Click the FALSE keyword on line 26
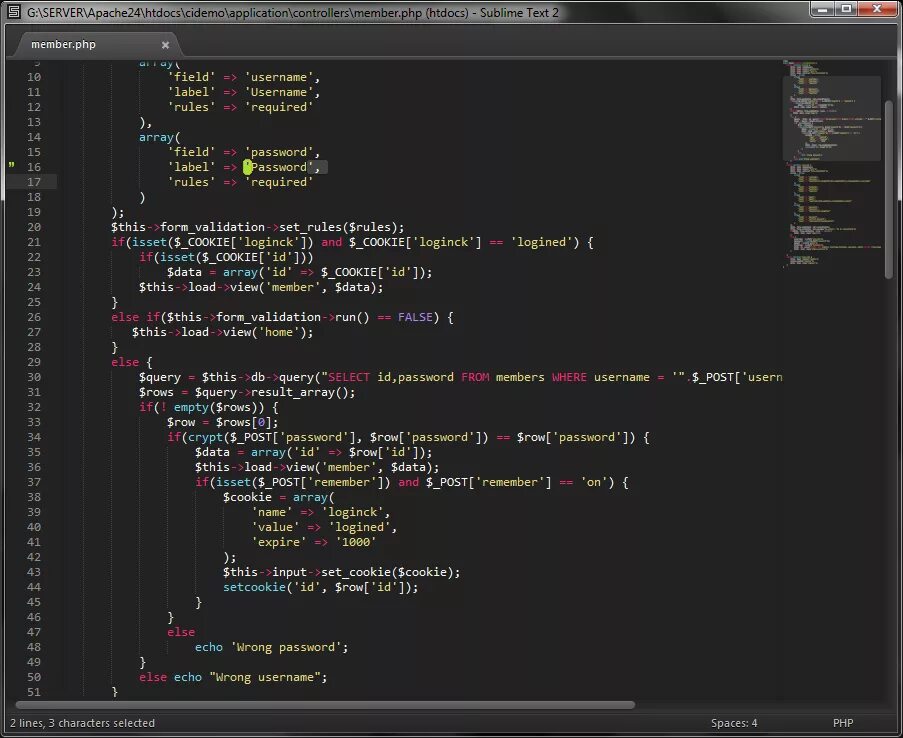 (x=415, y=316)
